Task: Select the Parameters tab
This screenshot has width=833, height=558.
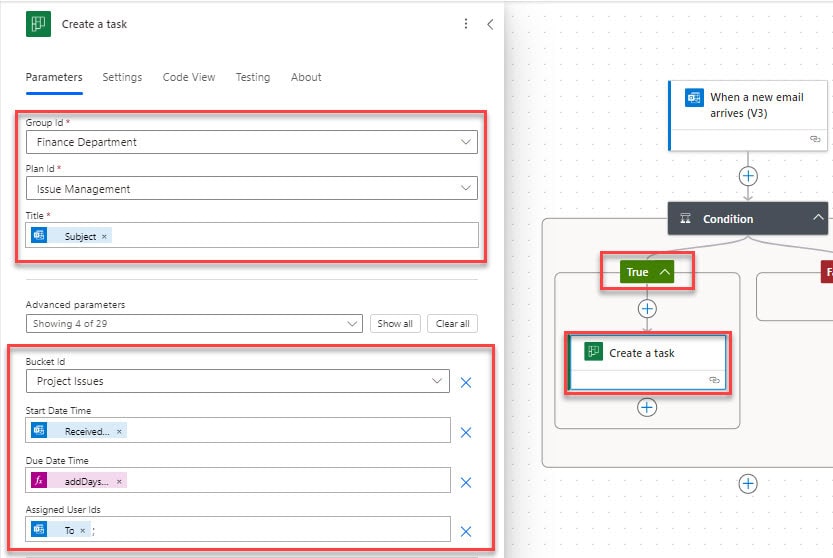Action: 54,77
